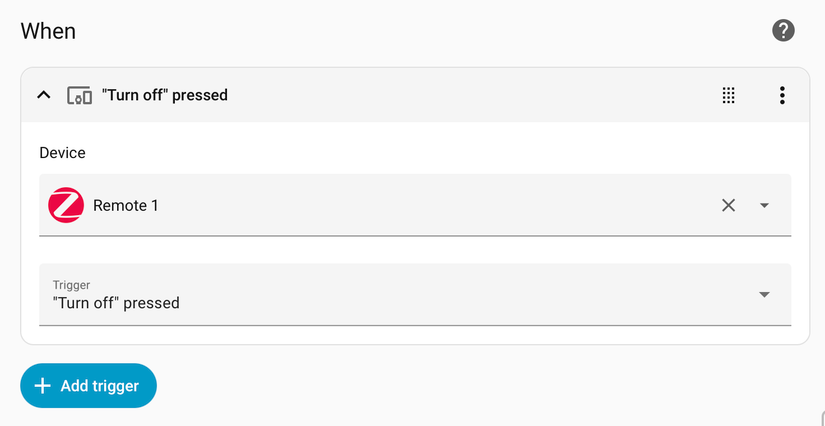The height and width of the screenshot is (426, 825).
Task: Open the trigger's three-dot overflow menu
Action: pyautogui.click(x=782, y=96)
